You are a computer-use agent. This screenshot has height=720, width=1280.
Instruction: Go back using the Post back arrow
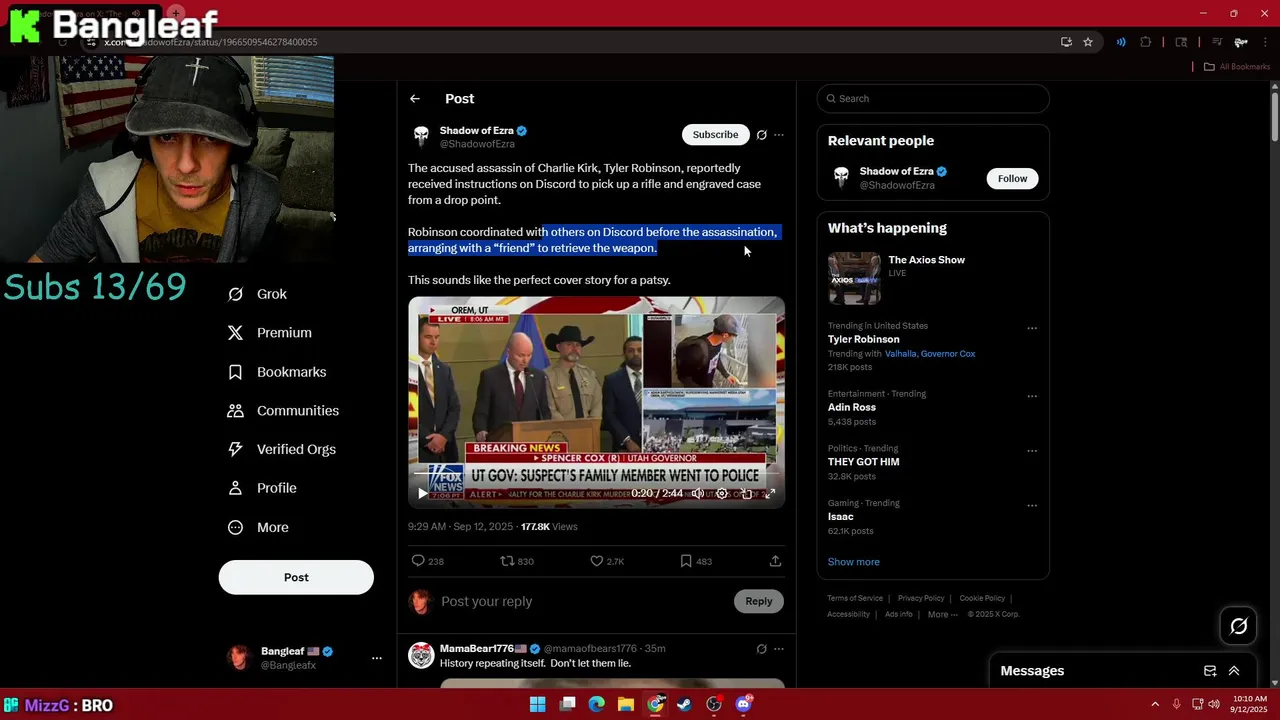click(415, 99)
